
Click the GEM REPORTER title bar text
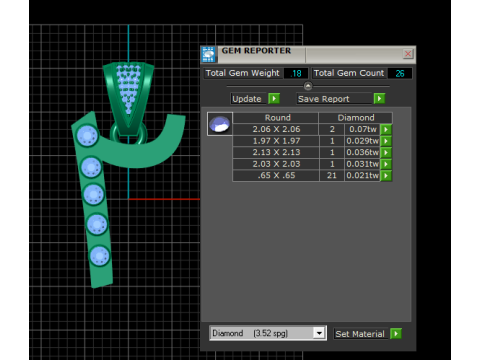point(256,51)
